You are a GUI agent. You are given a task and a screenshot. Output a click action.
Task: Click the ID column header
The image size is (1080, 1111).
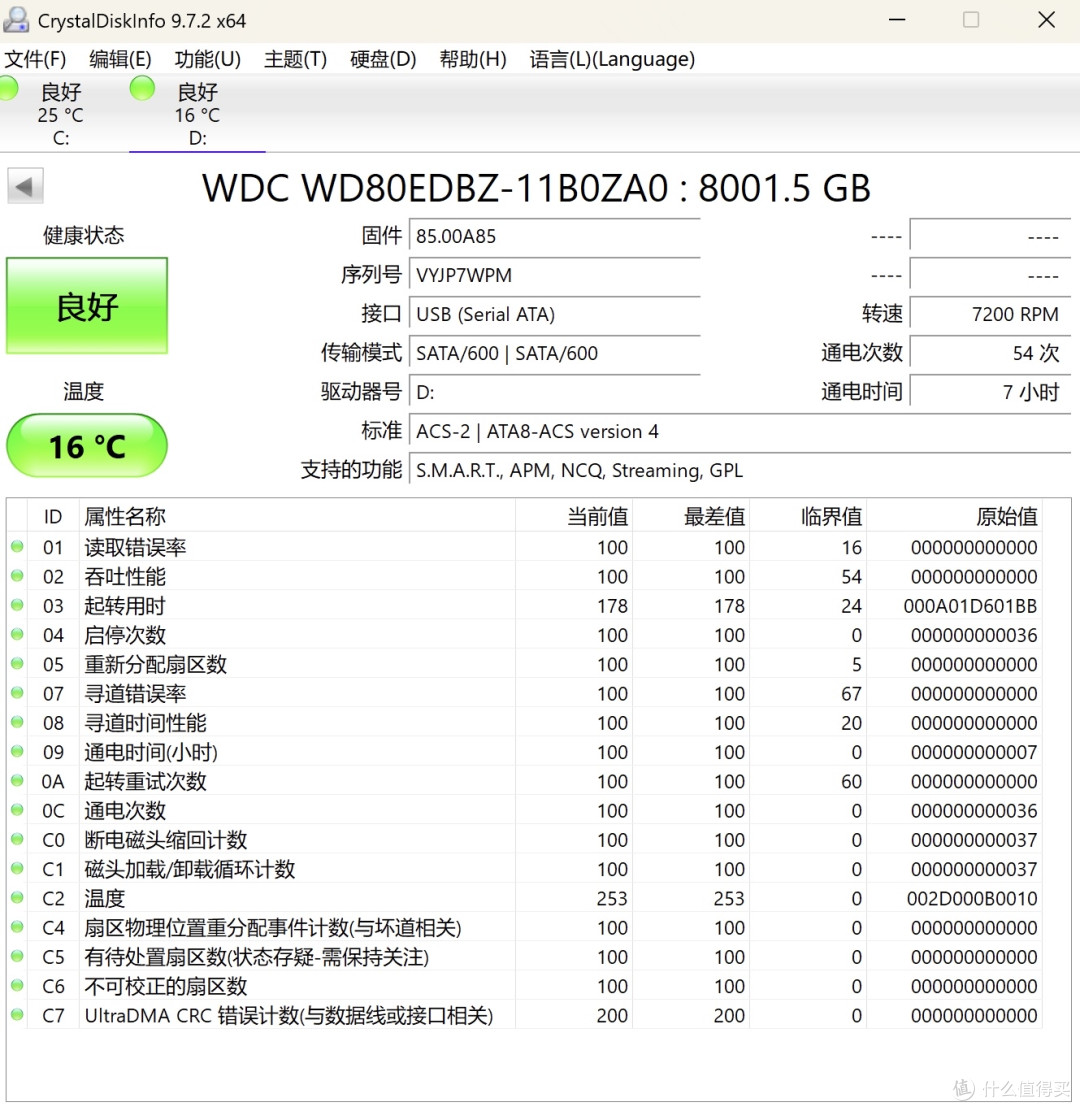coord(53,517)
